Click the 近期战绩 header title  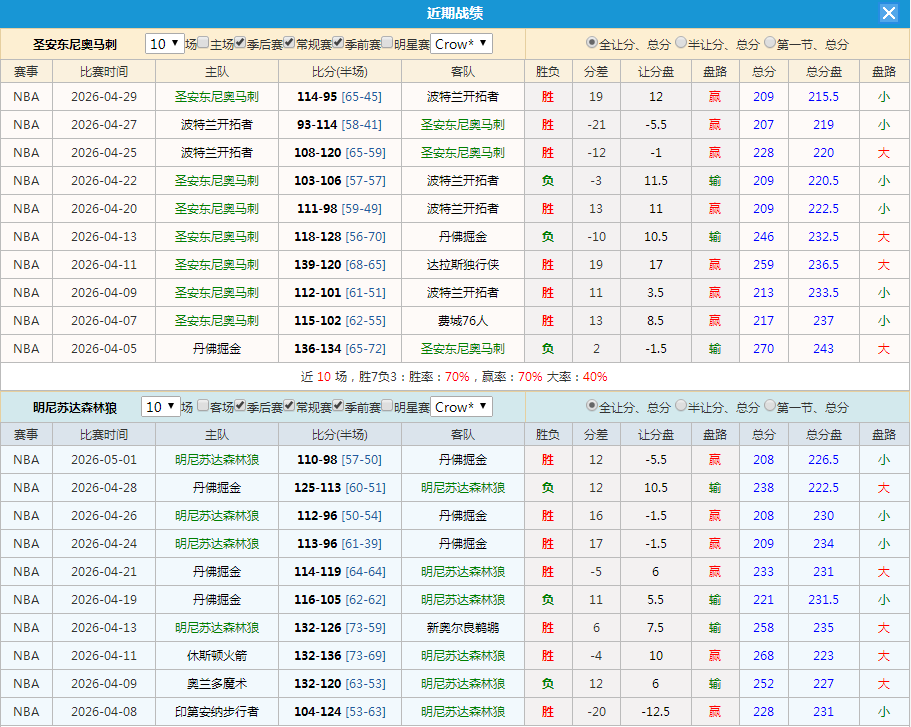tap(455, 13)
